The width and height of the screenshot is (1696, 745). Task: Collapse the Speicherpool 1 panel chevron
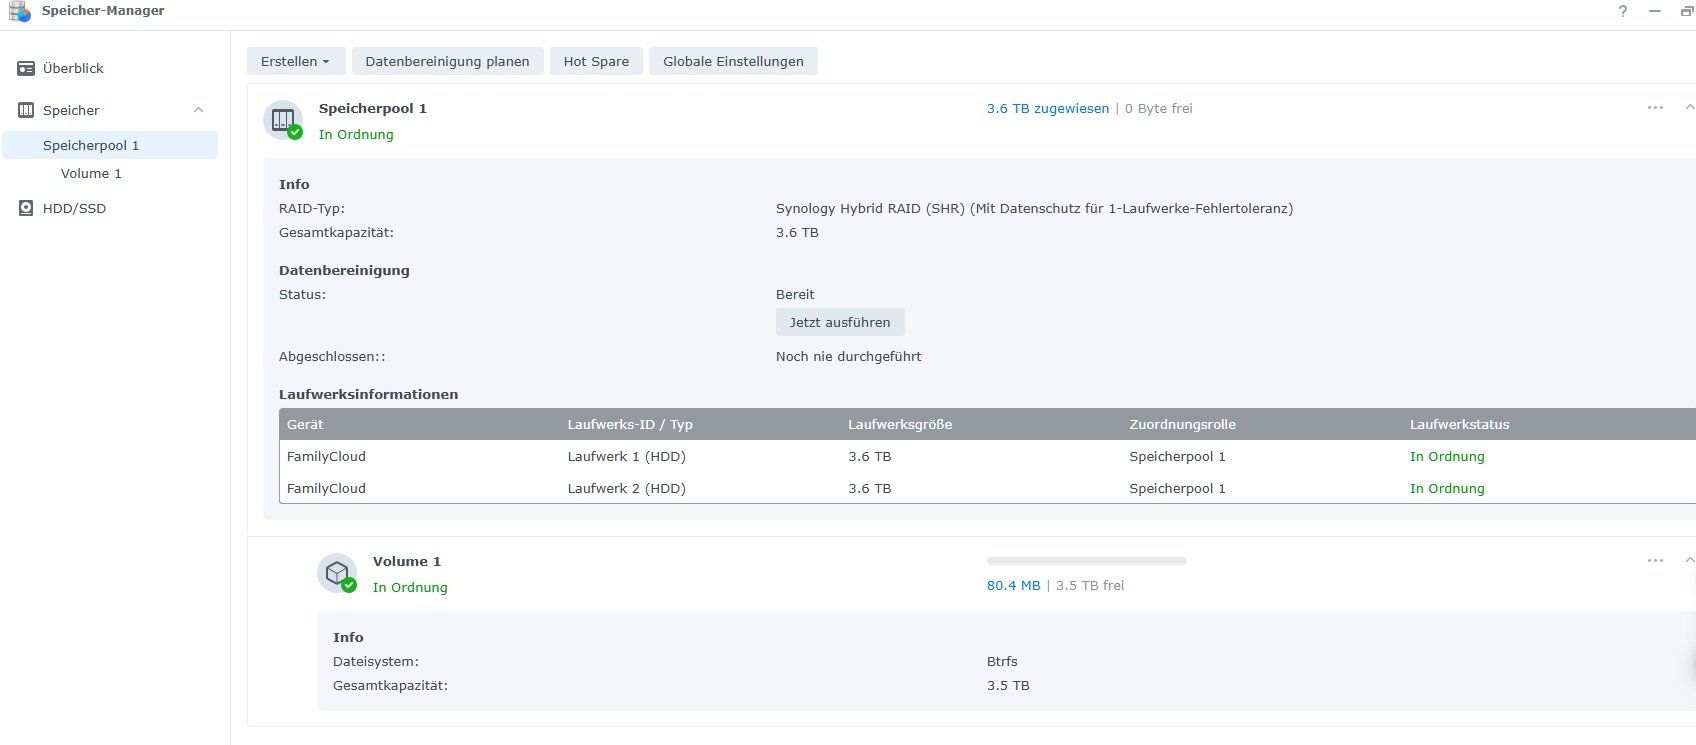(1689, 108)
